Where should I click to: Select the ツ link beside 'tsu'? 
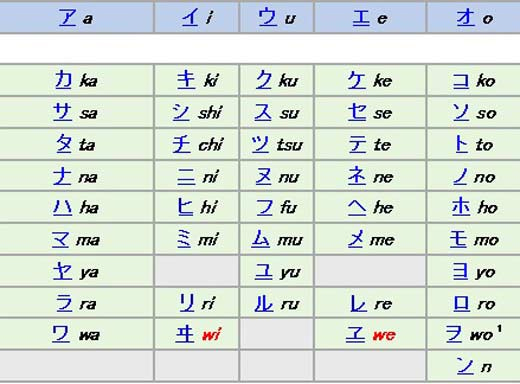tap(260, 144)
